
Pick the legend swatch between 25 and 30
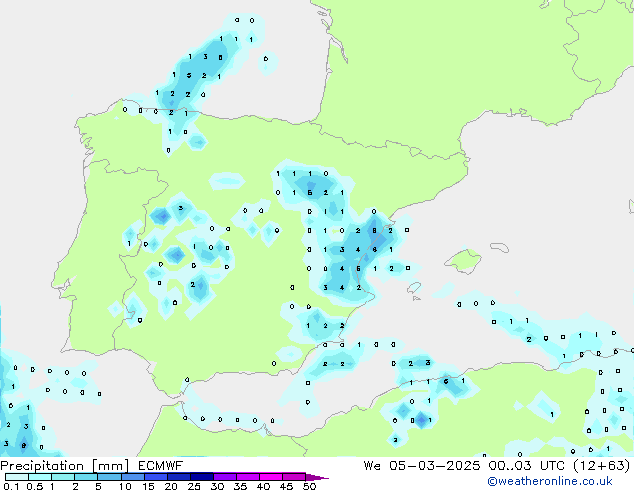[202, 477]
